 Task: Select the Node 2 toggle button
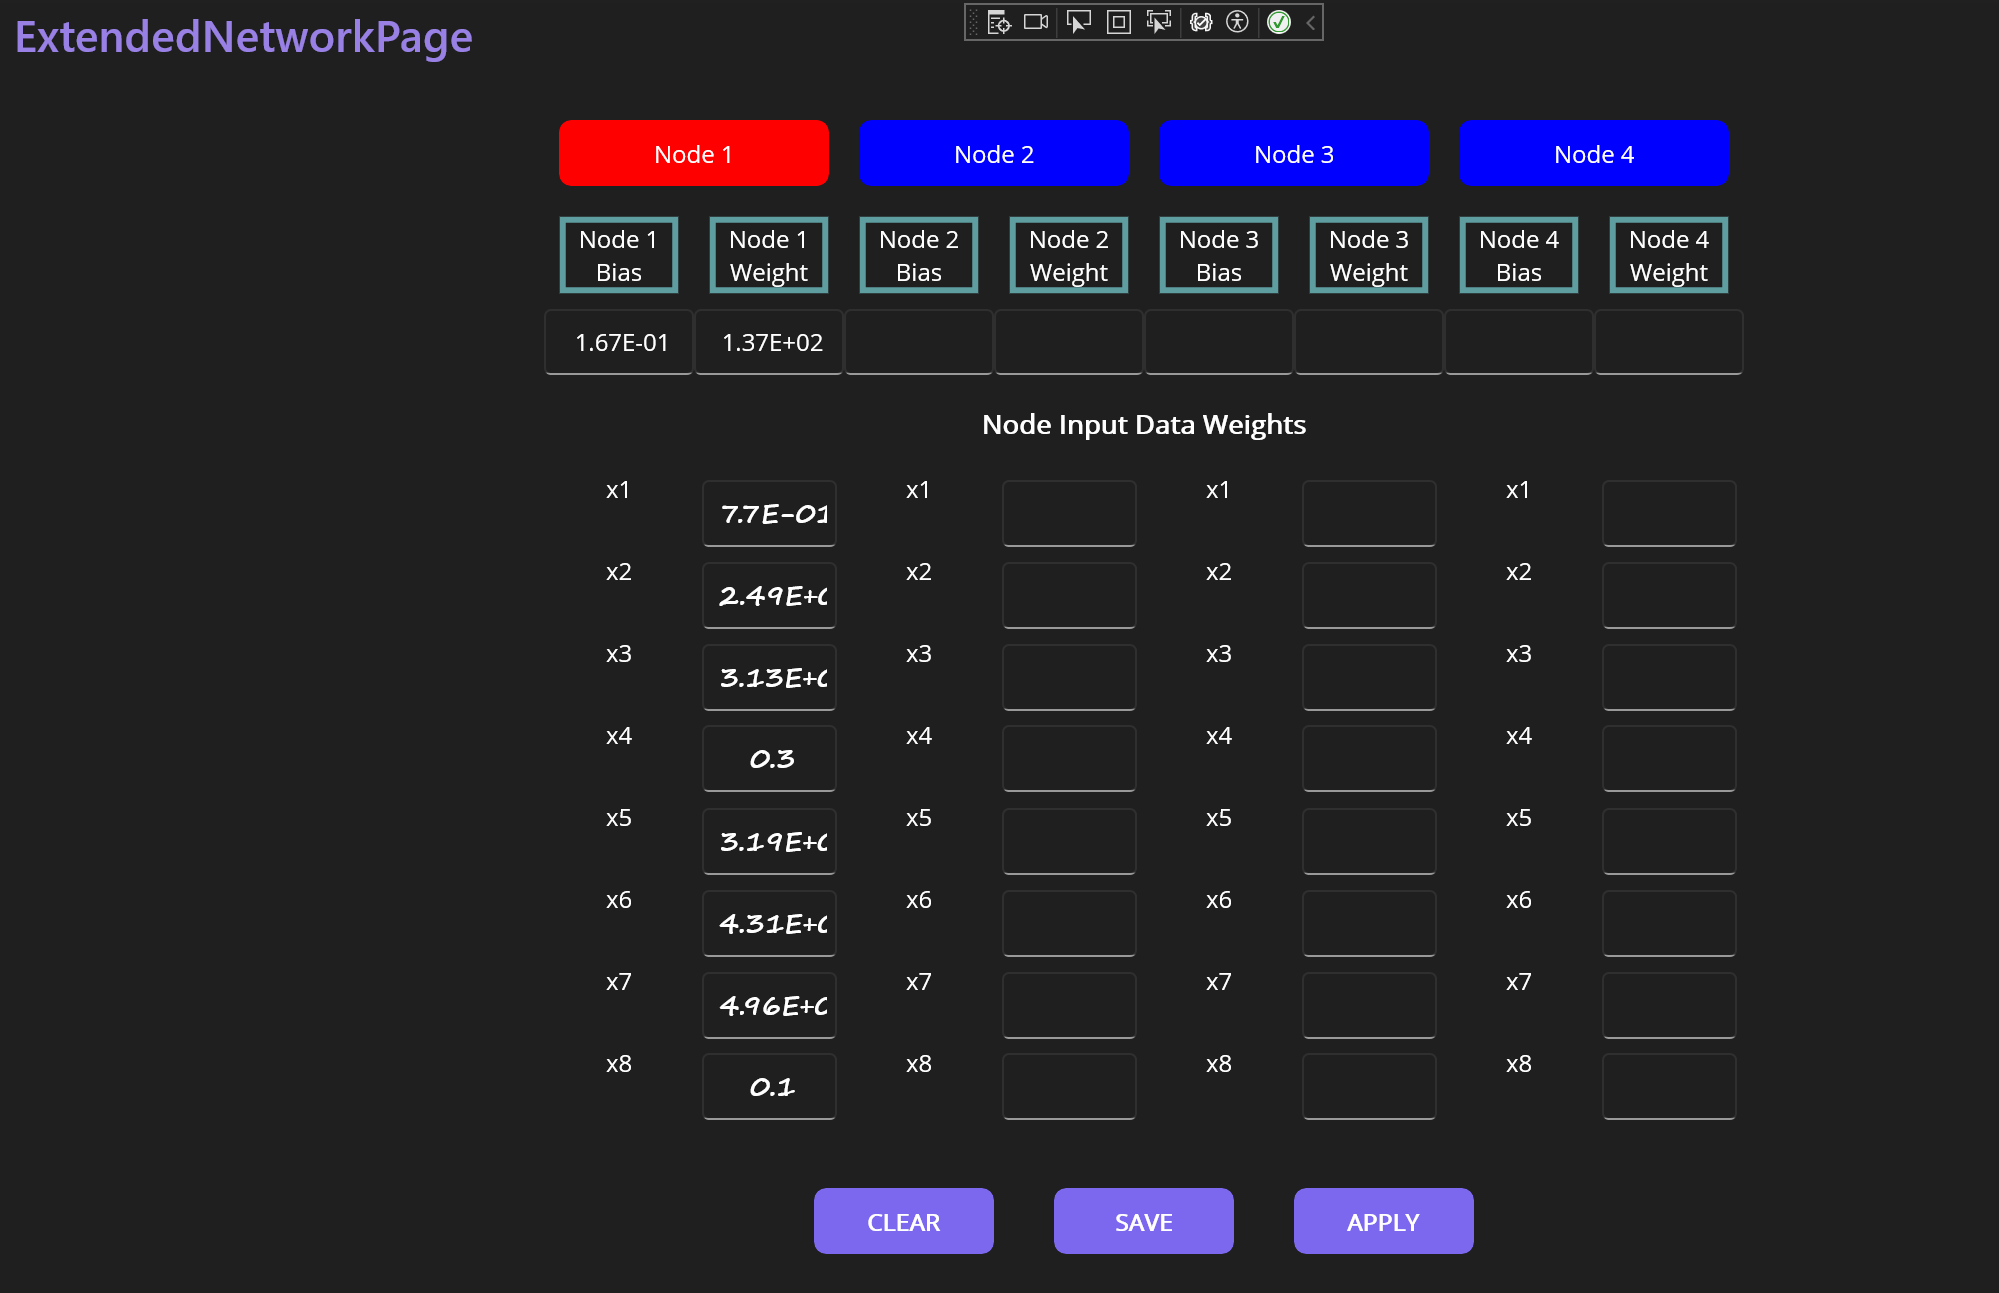(x=993, y=154)
